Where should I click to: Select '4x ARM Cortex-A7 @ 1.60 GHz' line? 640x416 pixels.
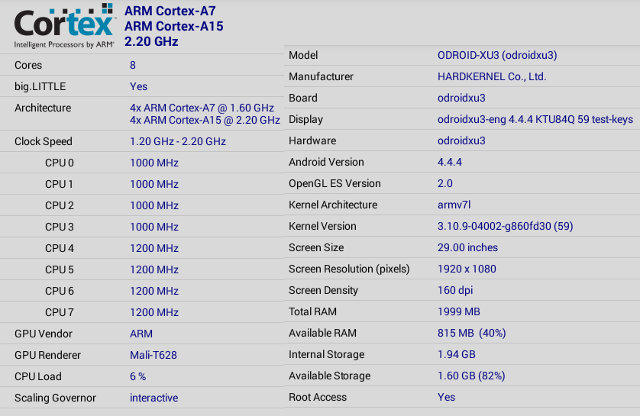tap(202, 108)
